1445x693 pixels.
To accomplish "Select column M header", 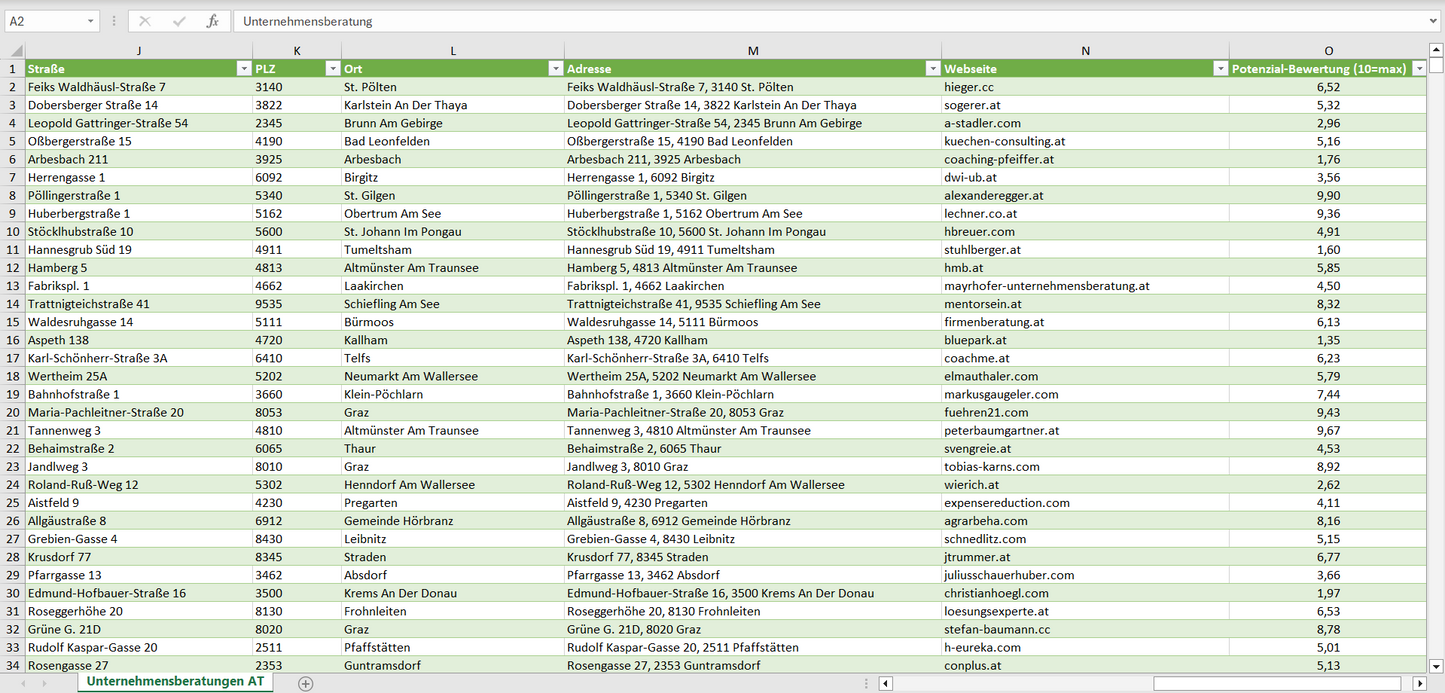I will tap(752, 51).
